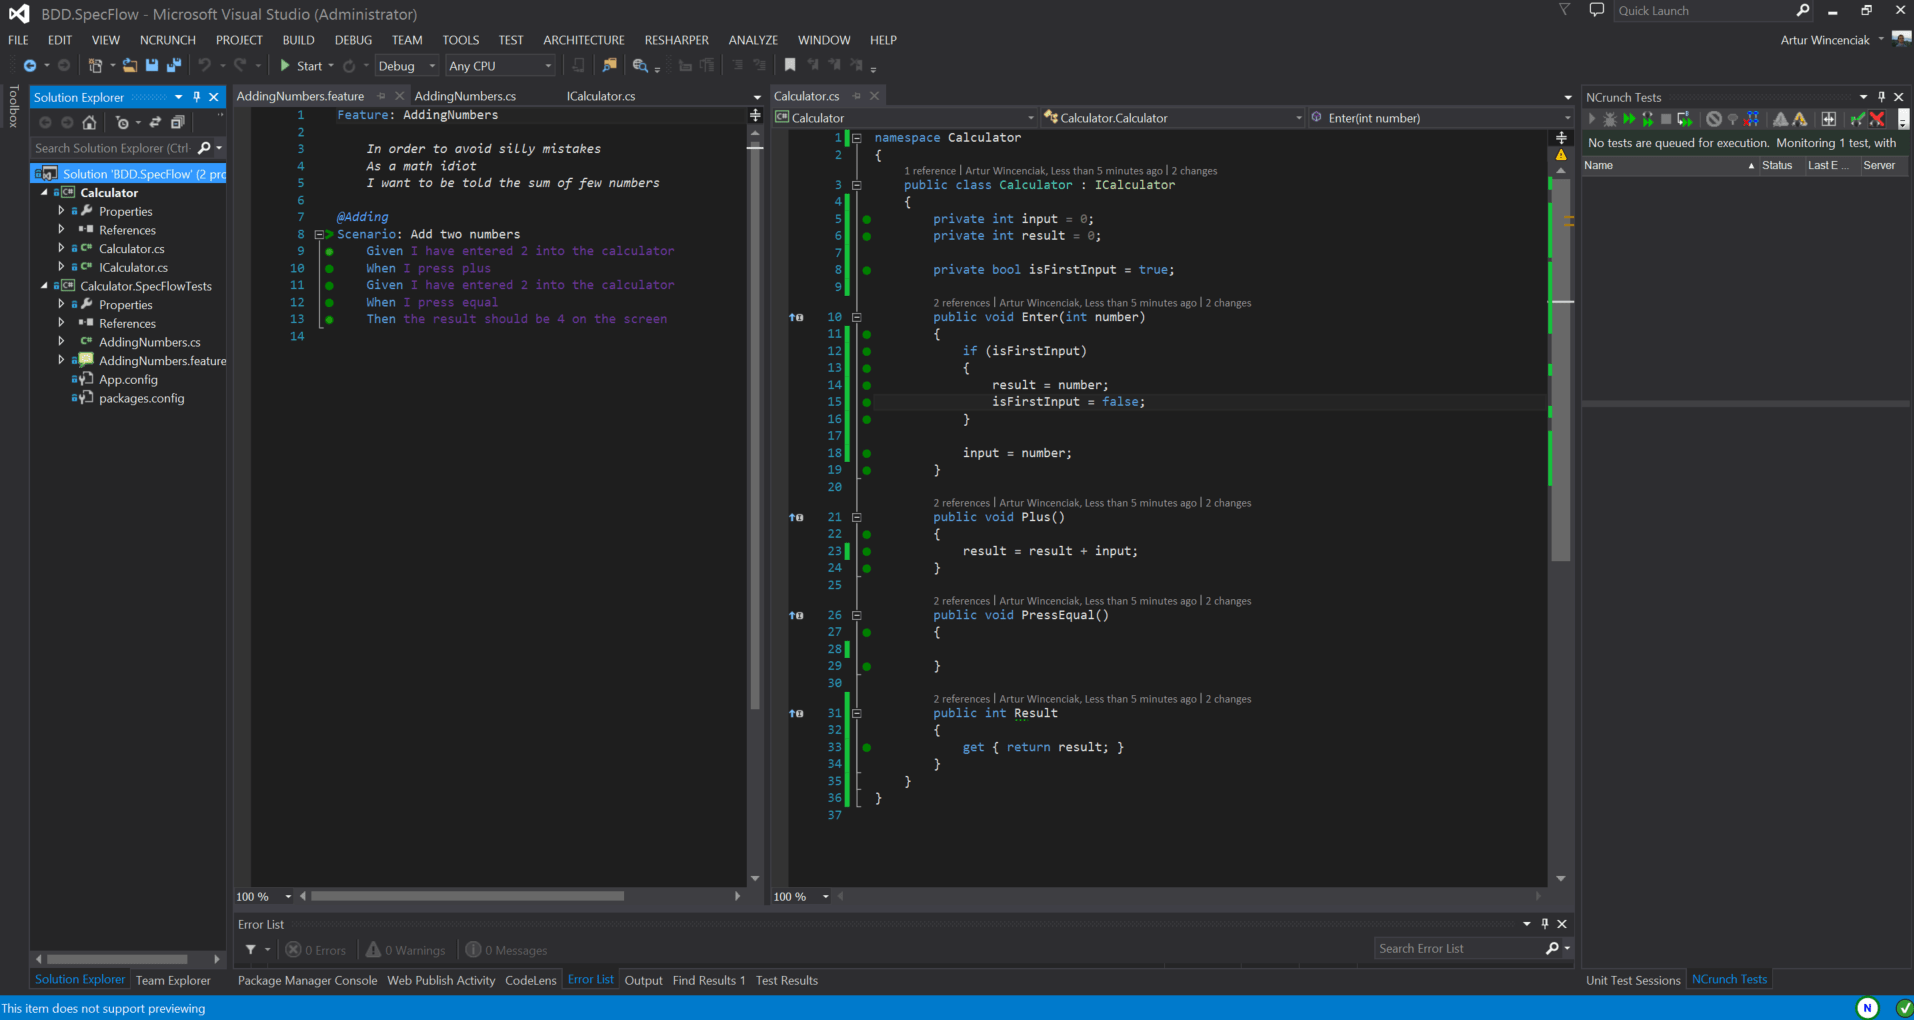Click the NCrunch status icon in status bar
The width and height of the screenshot is (1914, 1020).
(1867, 1008)
